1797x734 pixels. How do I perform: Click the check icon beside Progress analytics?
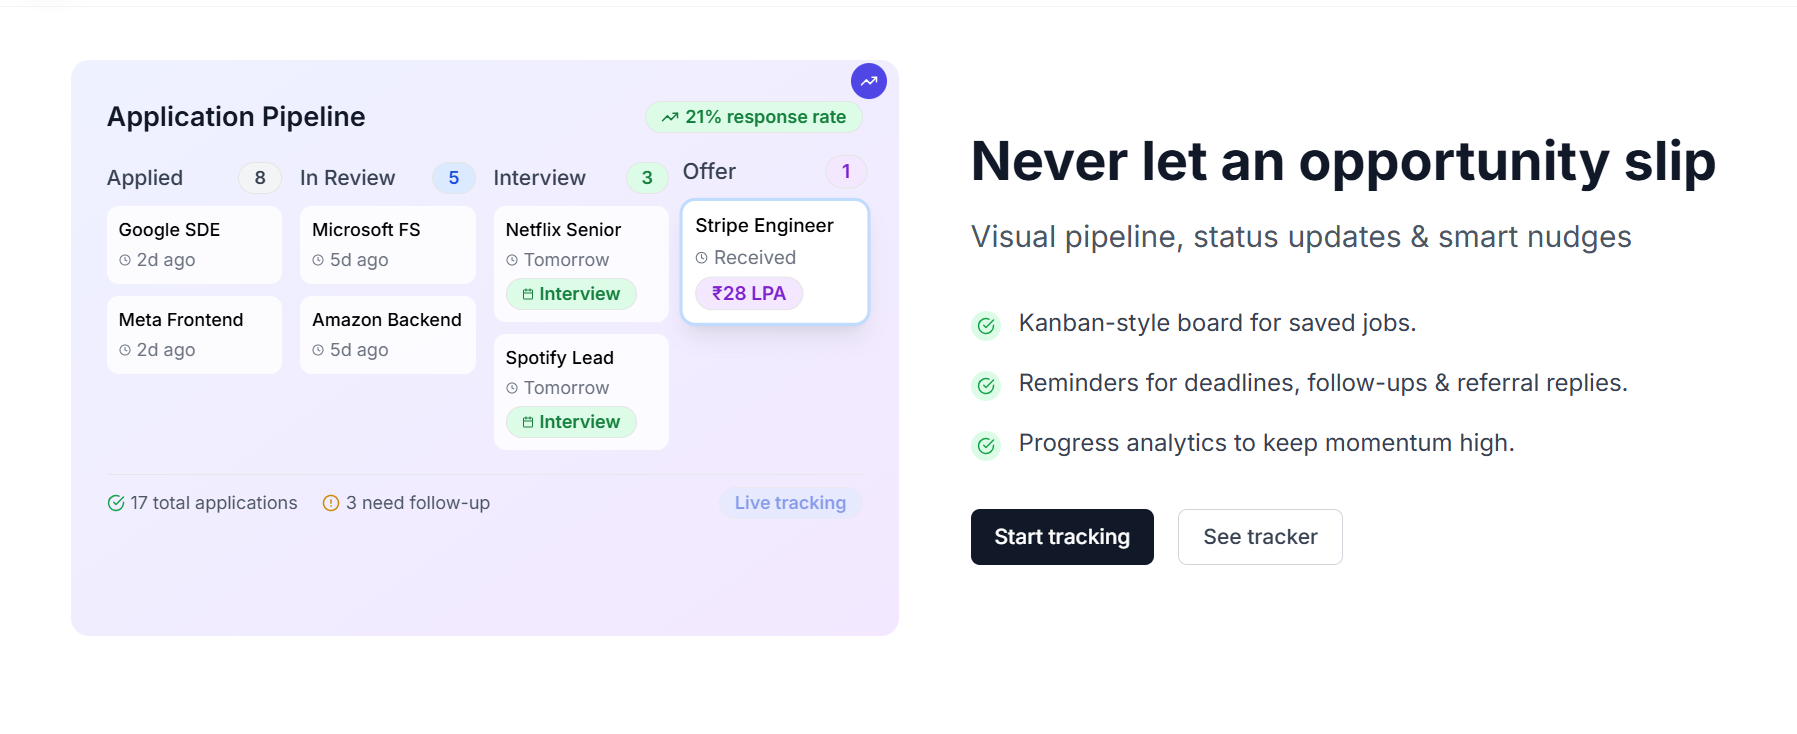pos(986,445)
